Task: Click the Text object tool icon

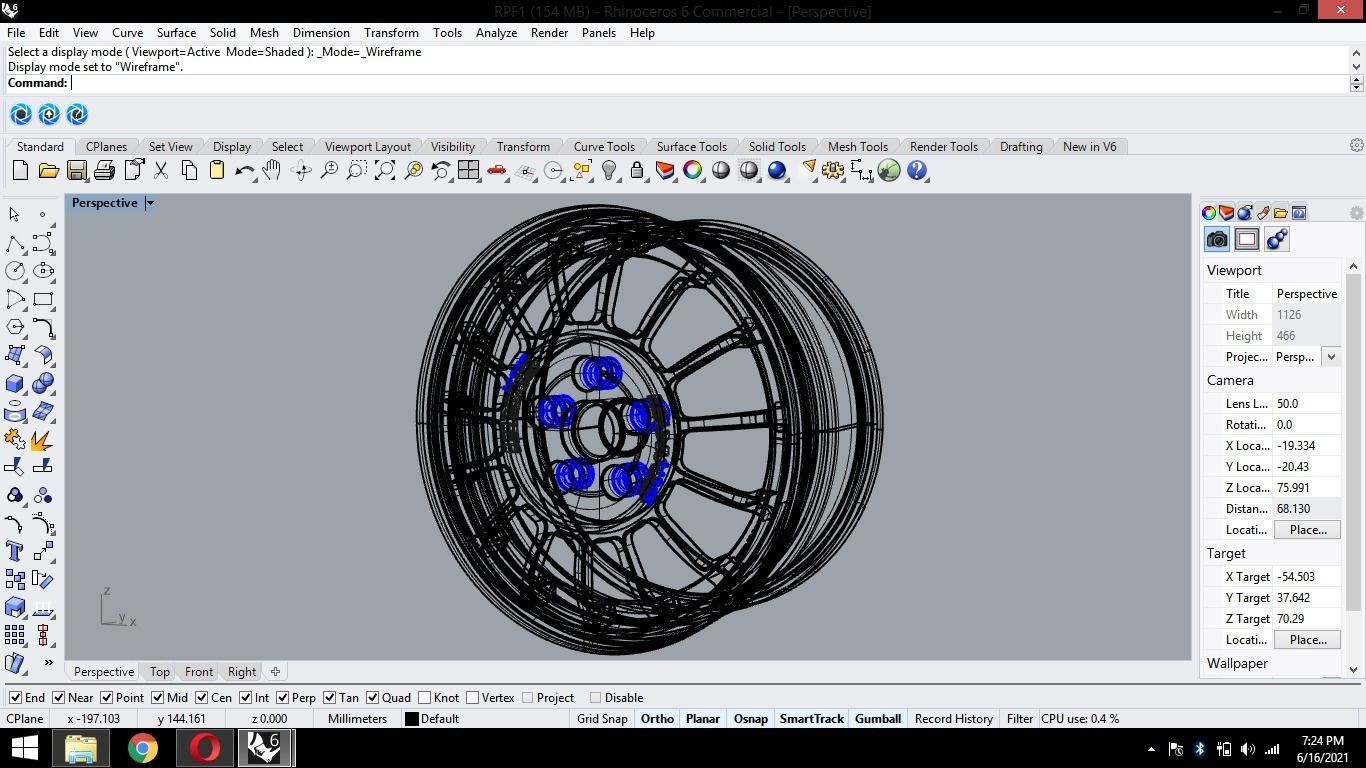Action: pos(15,551)
